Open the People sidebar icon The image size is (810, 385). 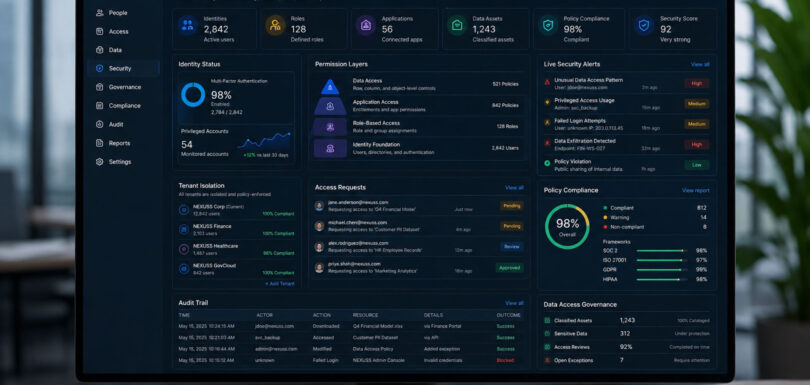pyautogui.click(x=100, y=13)
